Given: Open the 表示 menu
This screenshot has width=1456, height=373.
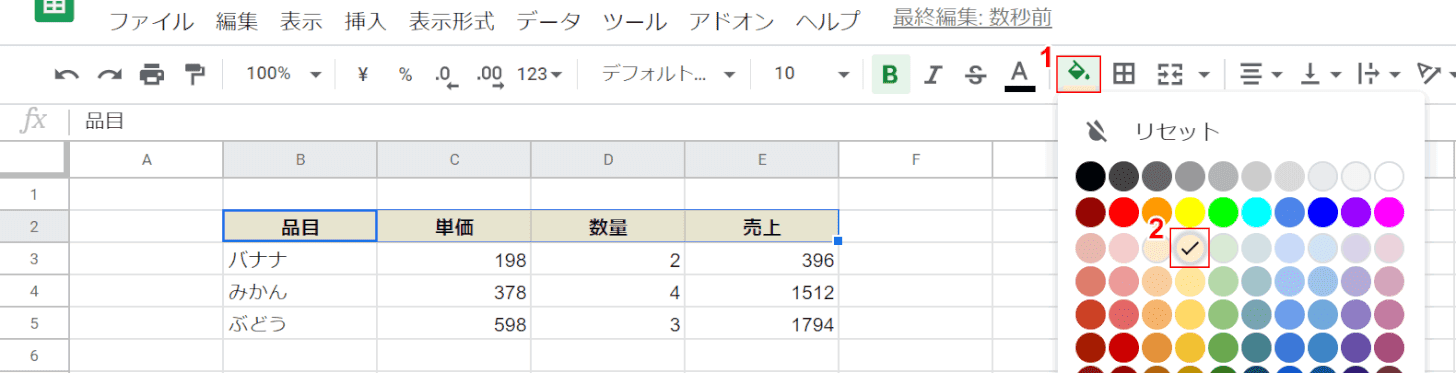Looking at the screenshot, I should 301,21.
